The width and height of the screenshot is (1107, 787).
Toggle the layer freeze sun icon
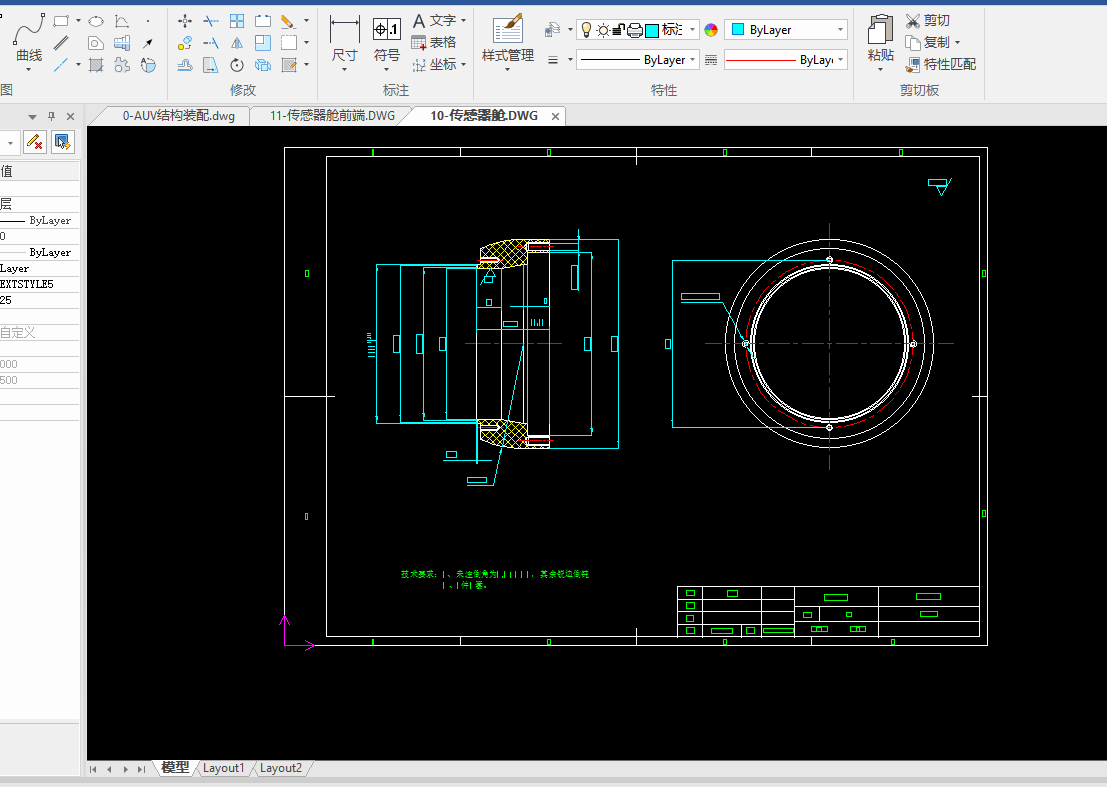pos(603,30)
